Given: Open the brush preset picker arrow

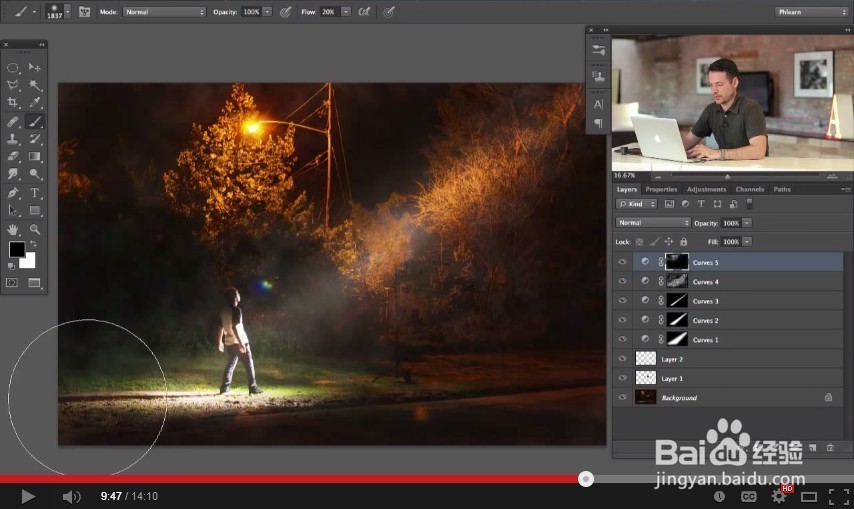Looking at the screenshot, I should tap(68, 11).
